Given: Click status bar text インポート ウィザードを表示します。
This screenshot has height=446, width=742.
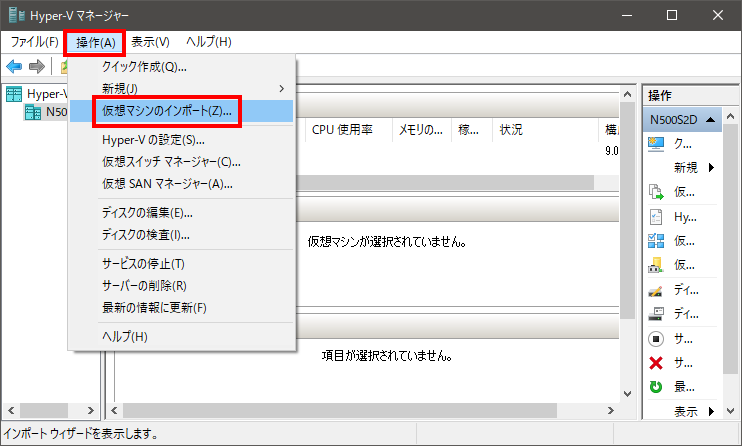Looking at the screenshot, I should point(81,434).
